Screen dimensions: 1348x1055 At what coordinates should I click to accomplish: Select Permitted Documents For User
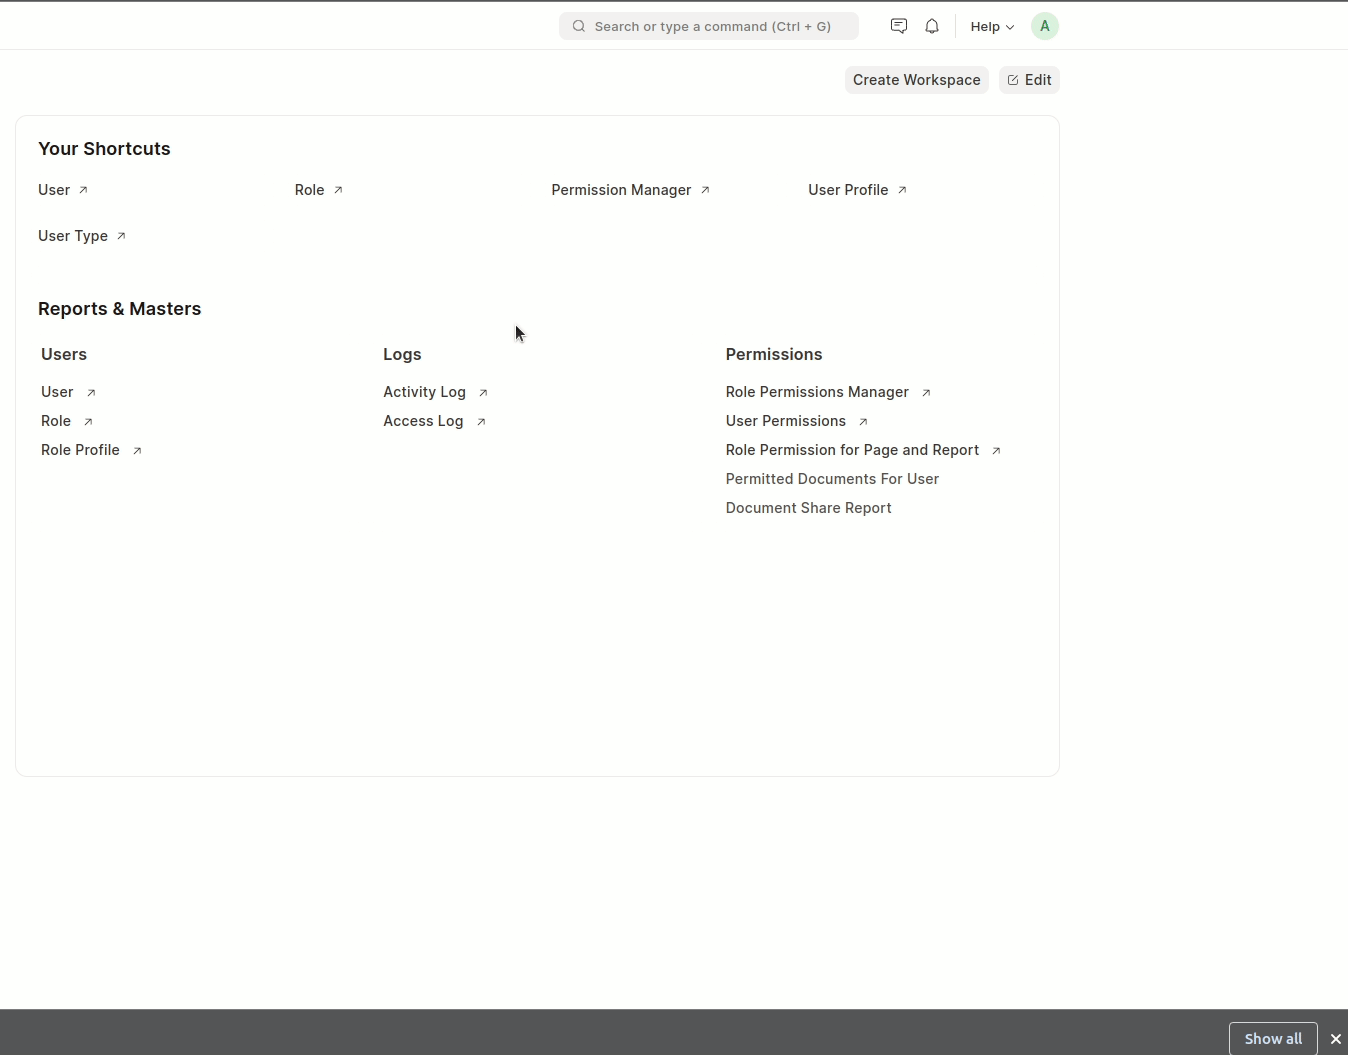pos(832,479)
